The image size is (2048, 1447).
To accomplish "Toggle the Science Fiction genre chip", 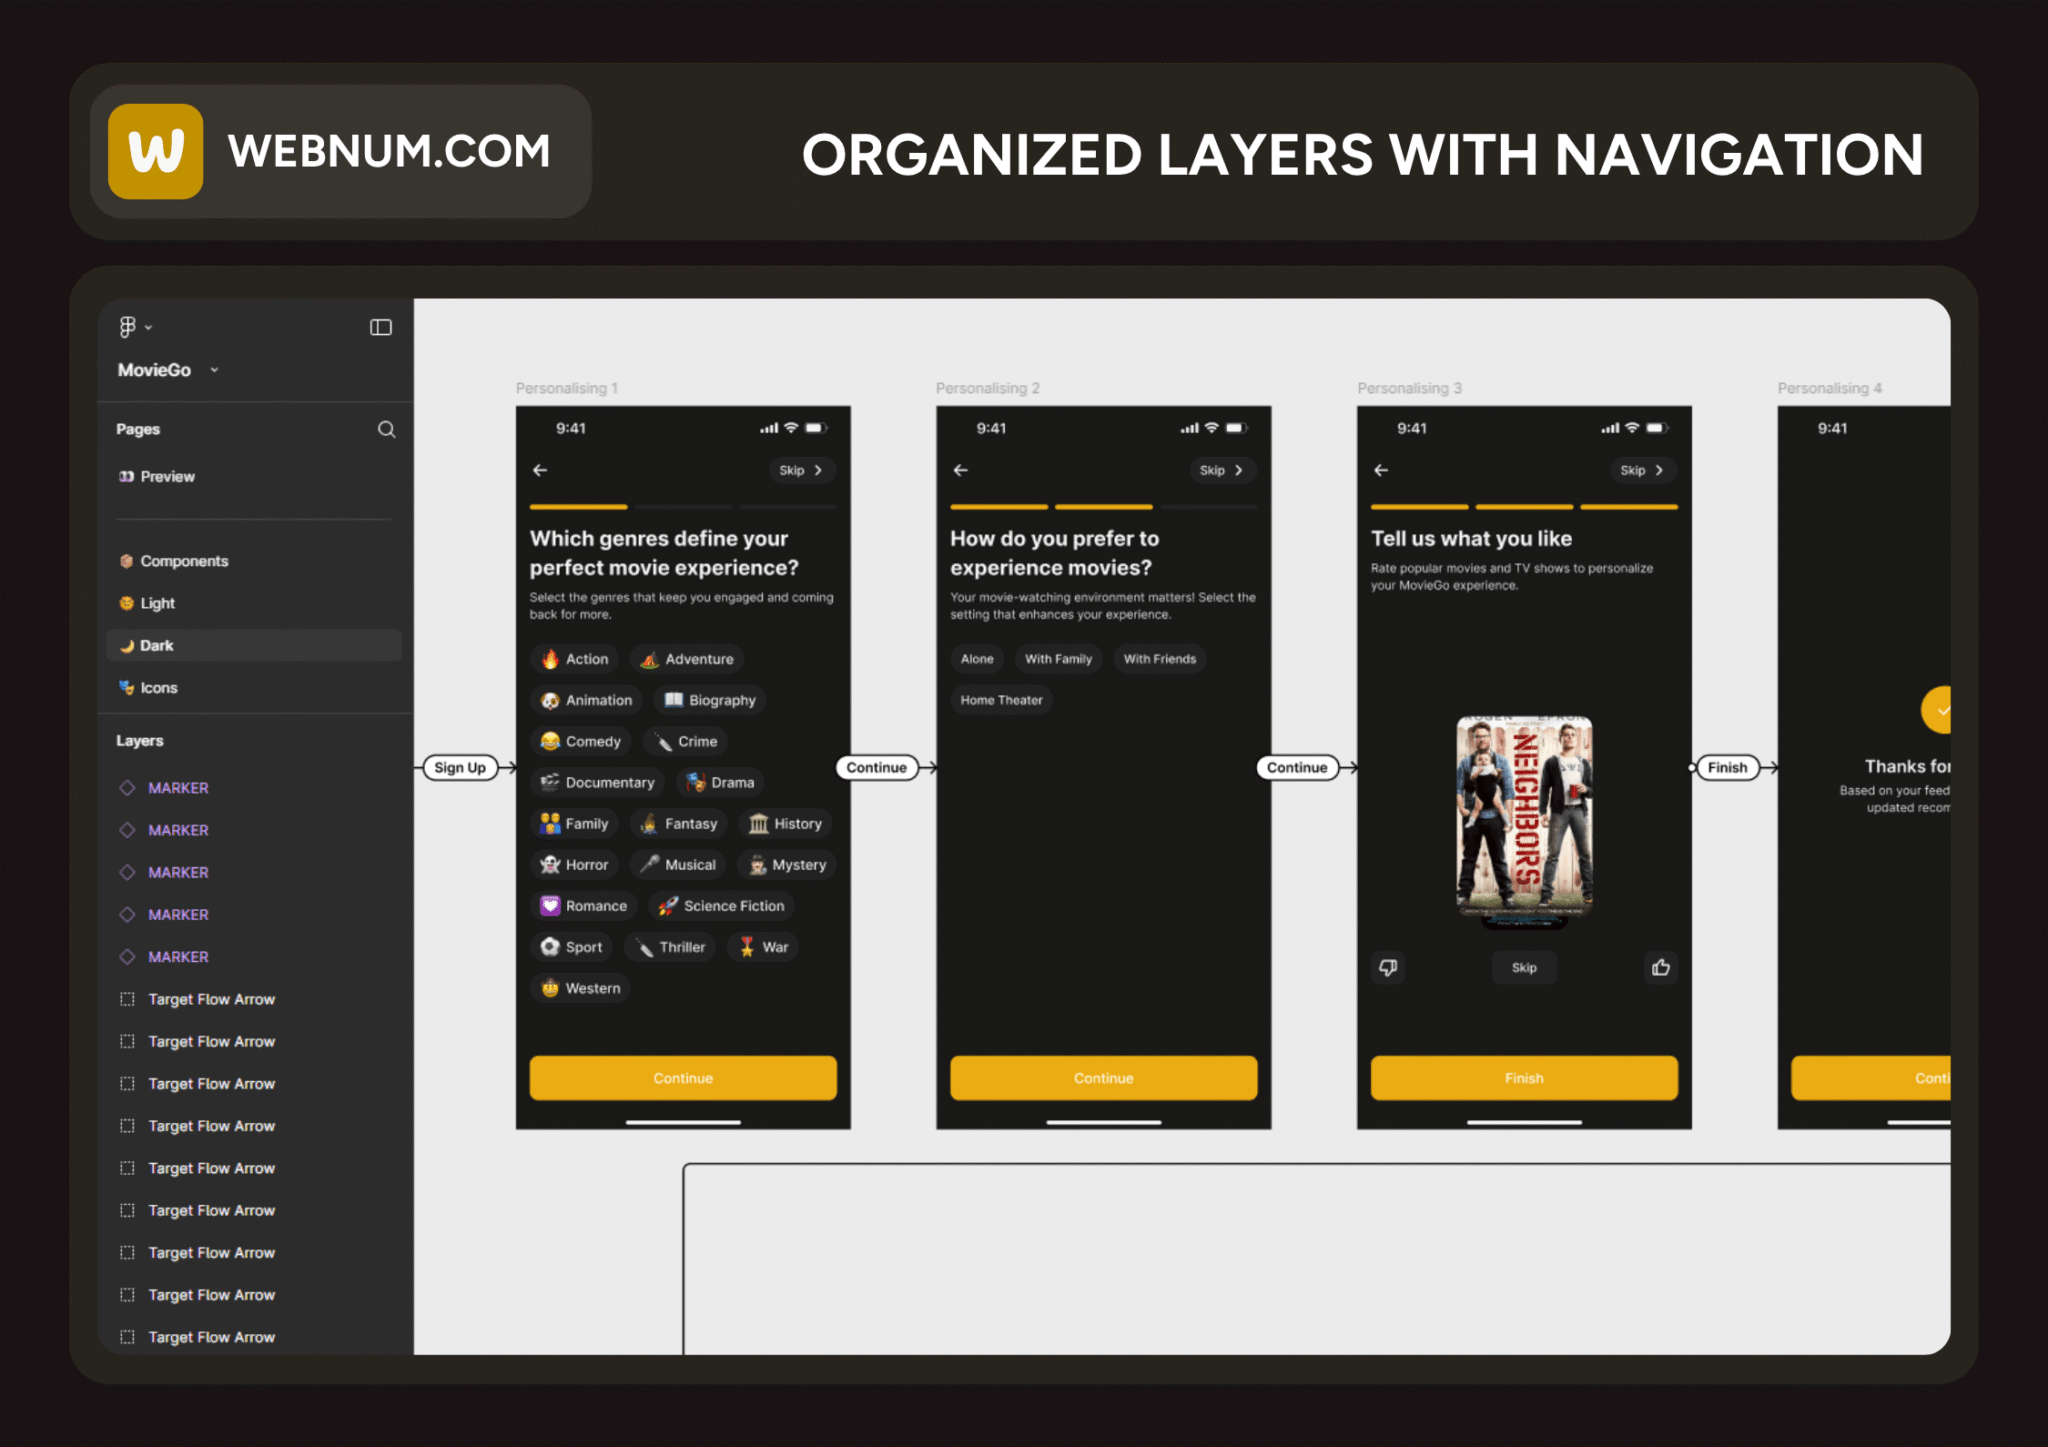I will [721, 906].
